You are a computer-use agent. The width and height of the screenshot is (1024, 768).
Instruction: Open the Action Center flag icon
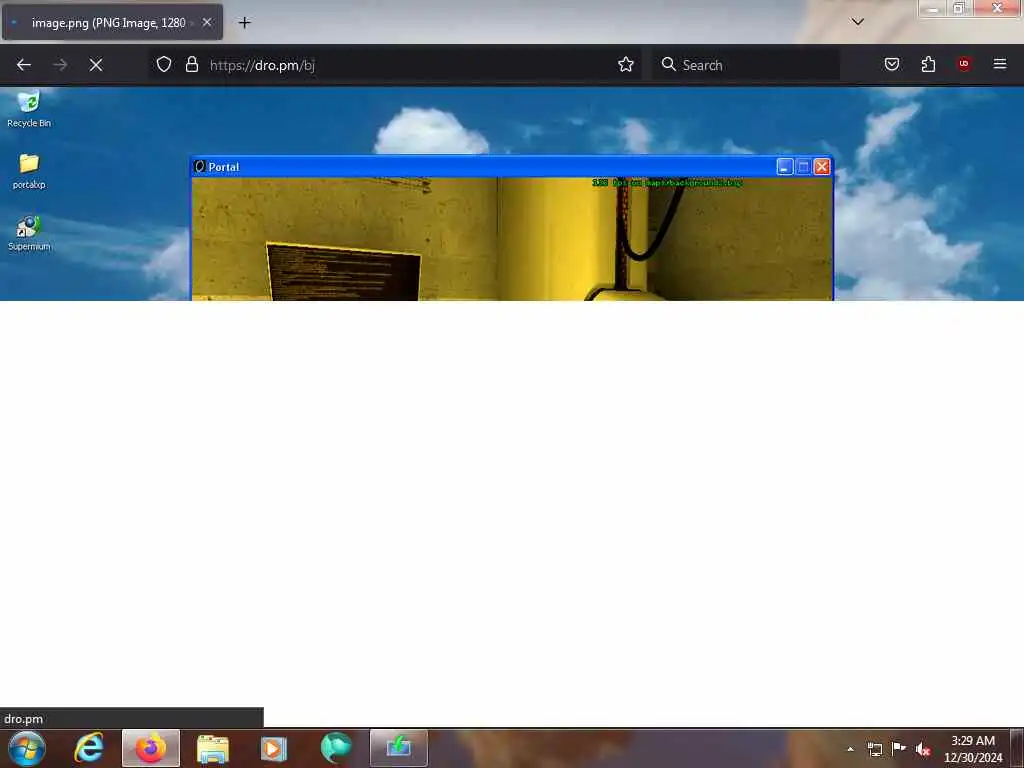(x=899, y=748)
